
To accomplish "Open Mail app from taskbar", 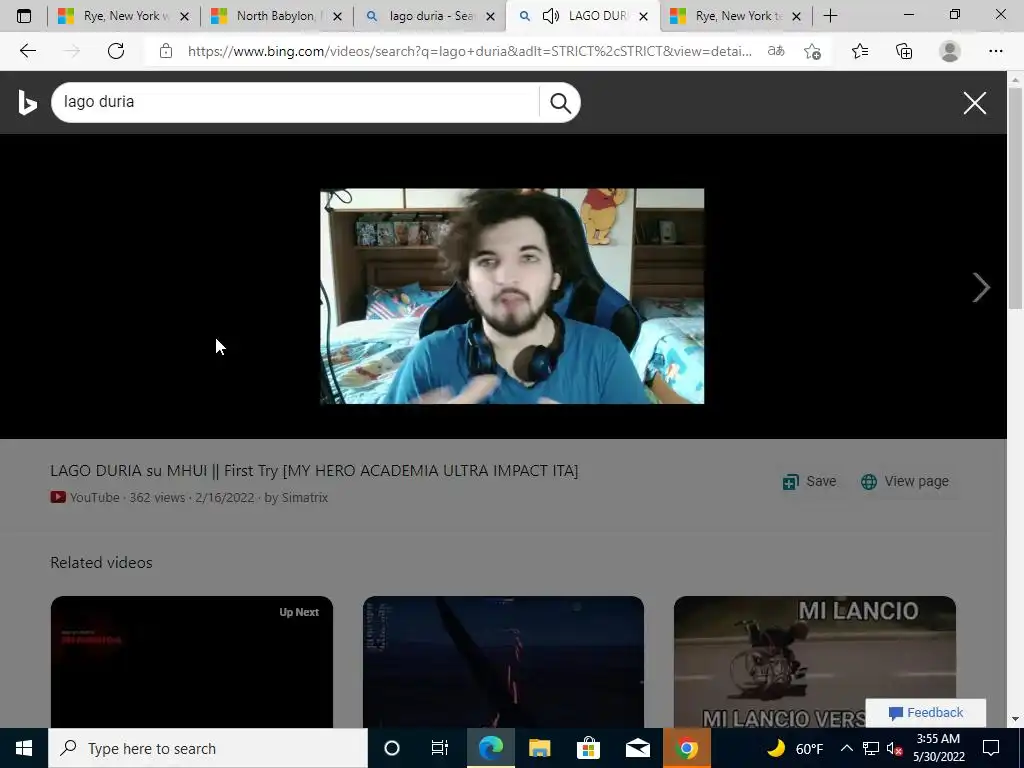I will pyautogui.click(x=637, y=748).
